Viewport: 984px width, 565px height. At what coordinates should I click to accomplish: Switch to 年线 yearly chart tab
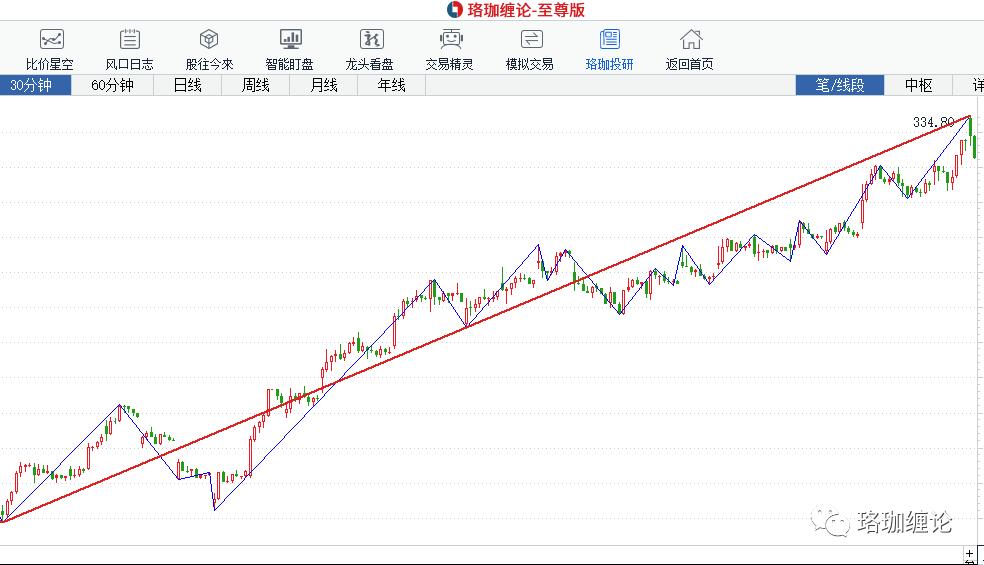[x=392, y=86]
